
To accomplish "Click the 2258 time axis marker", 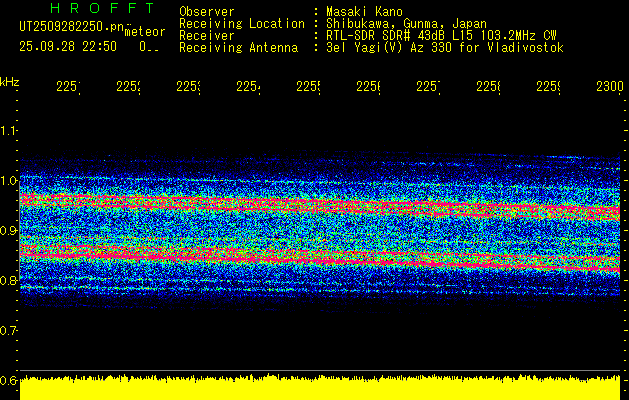I will click(488, 87).
